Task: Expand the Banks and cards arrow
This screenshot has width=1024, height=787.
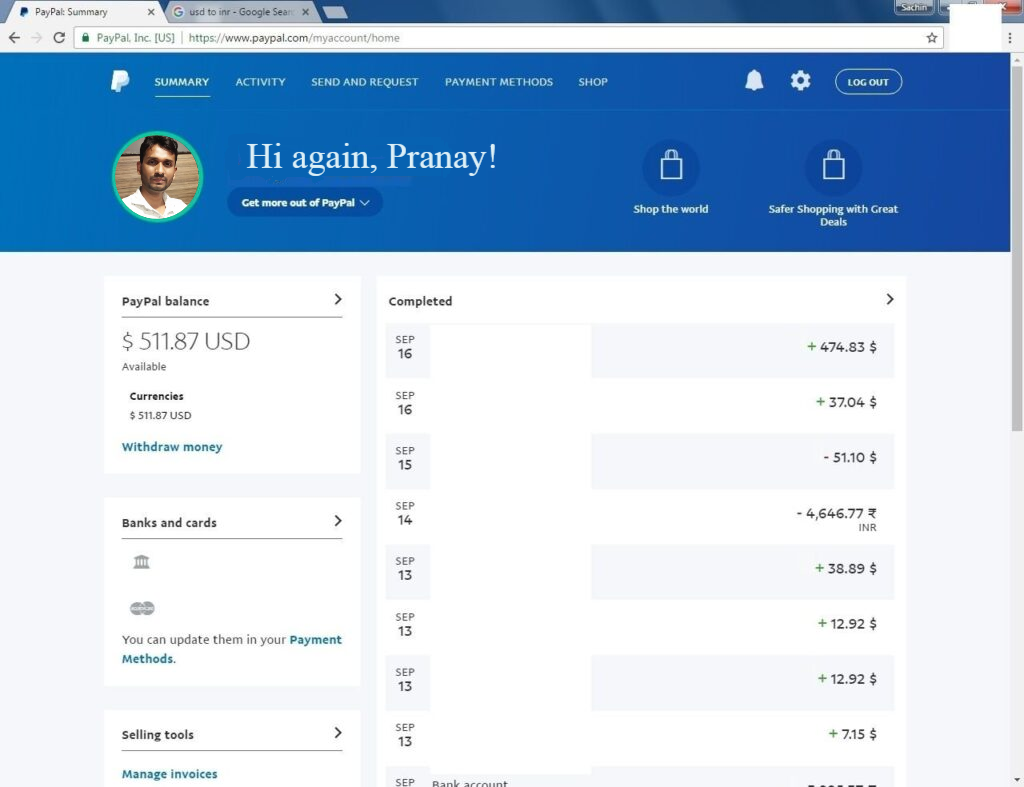Action: click(338, 521)
